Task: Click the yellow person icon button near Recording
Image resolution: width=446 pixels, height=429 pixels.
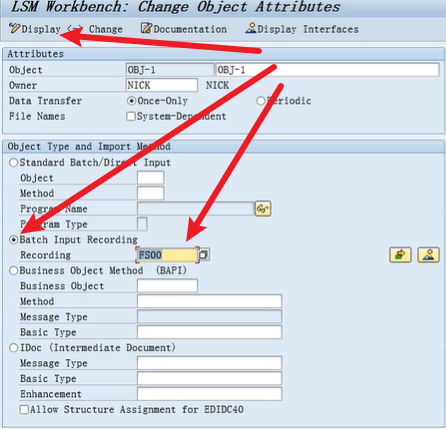Action: pos(428,255)
